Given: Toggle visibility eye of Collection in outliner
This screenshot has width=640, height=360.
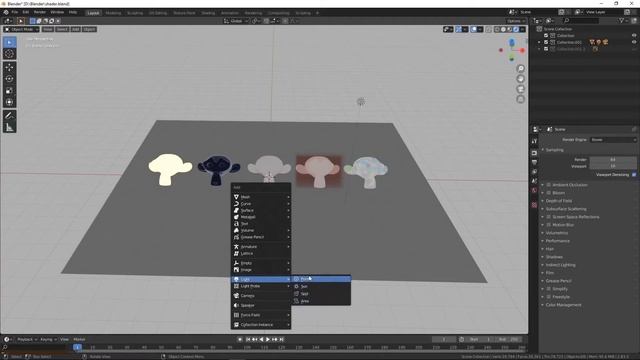Looking at the screenshot, I should [x=634, y=36].
